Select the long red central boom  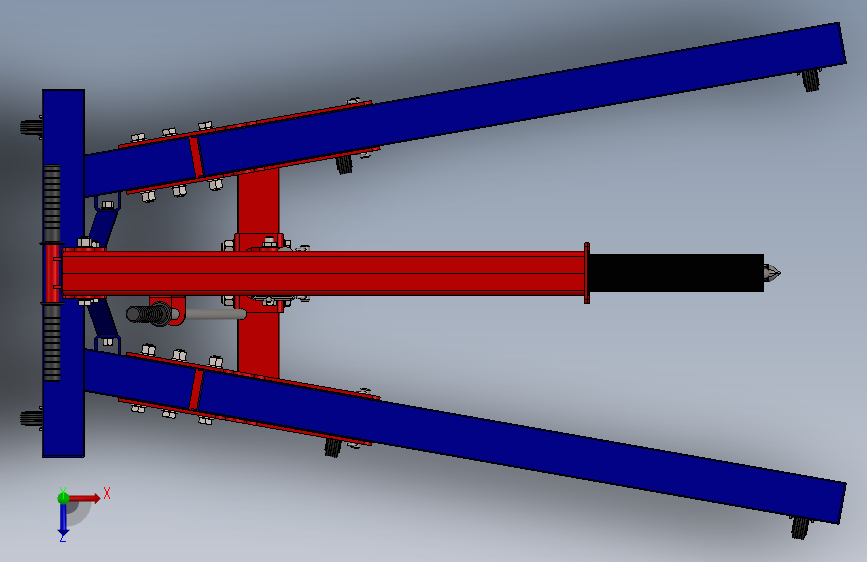323,273
